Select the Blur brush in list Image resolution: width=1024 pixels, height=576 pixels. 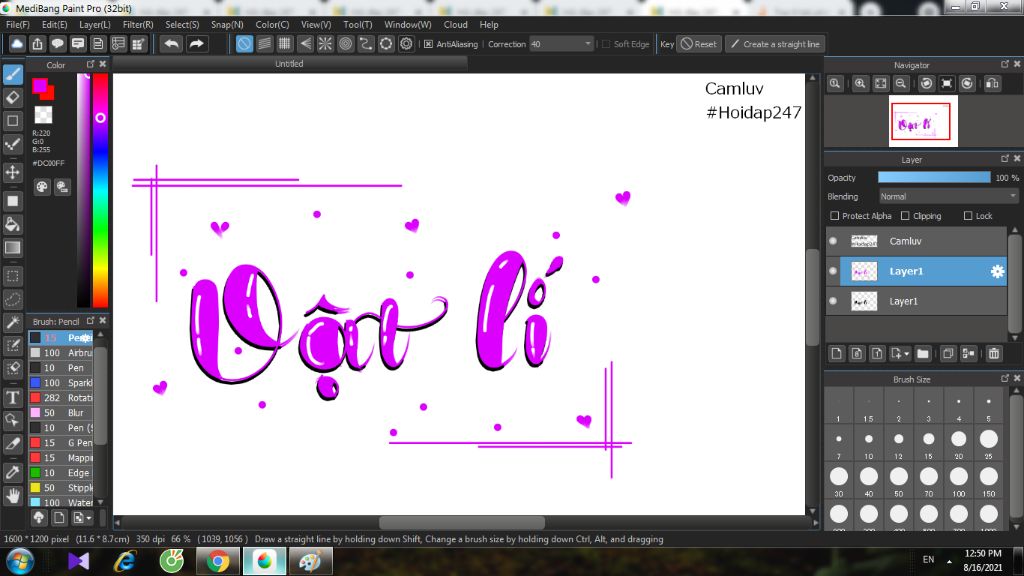coord(61,413)
